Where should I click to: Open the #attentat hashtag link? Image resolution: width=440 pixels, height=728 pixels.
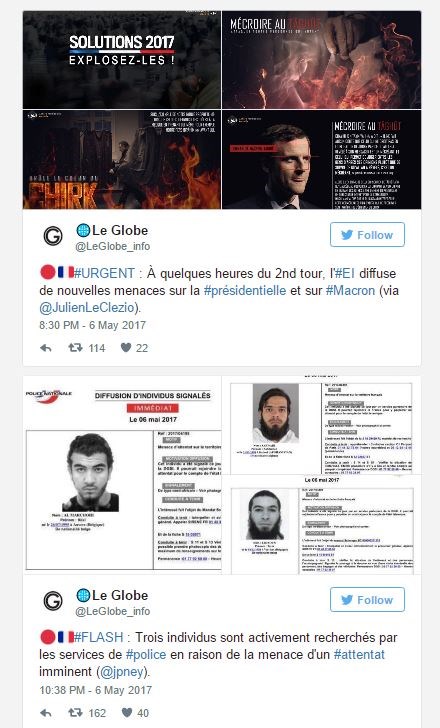click(x=359, y=655)
